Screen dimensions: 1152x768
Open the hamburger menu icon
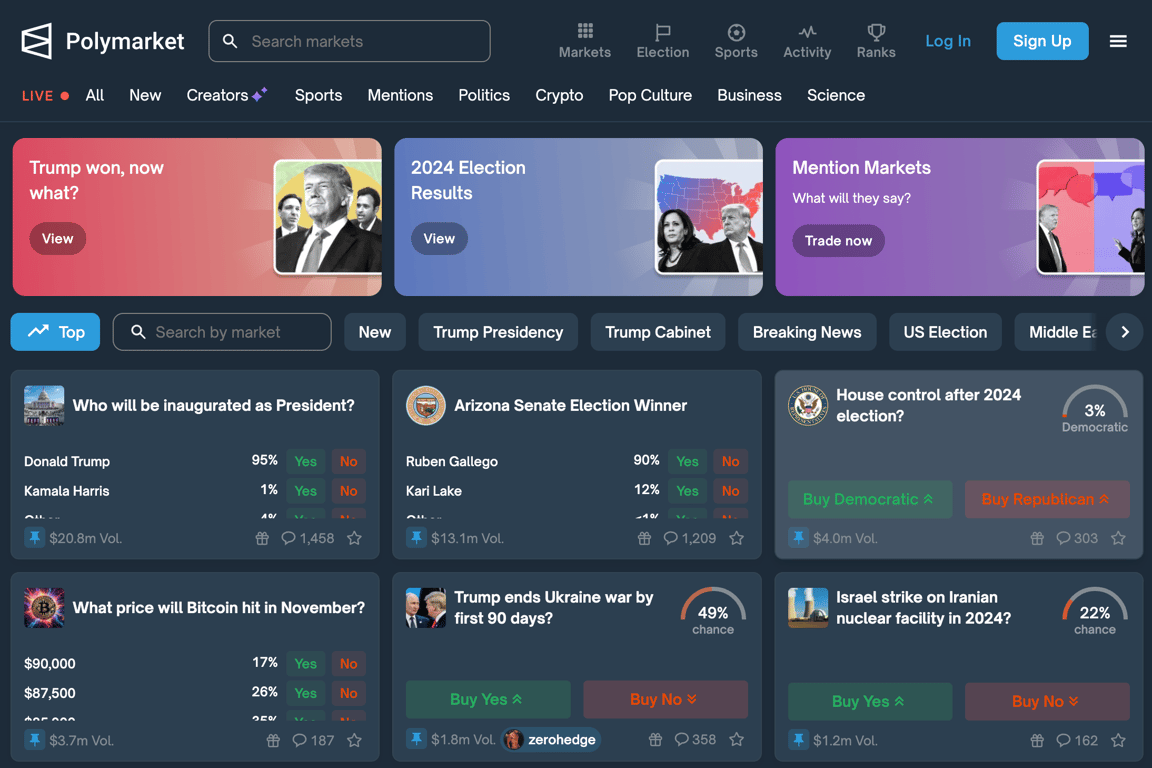coord(1118,41)
